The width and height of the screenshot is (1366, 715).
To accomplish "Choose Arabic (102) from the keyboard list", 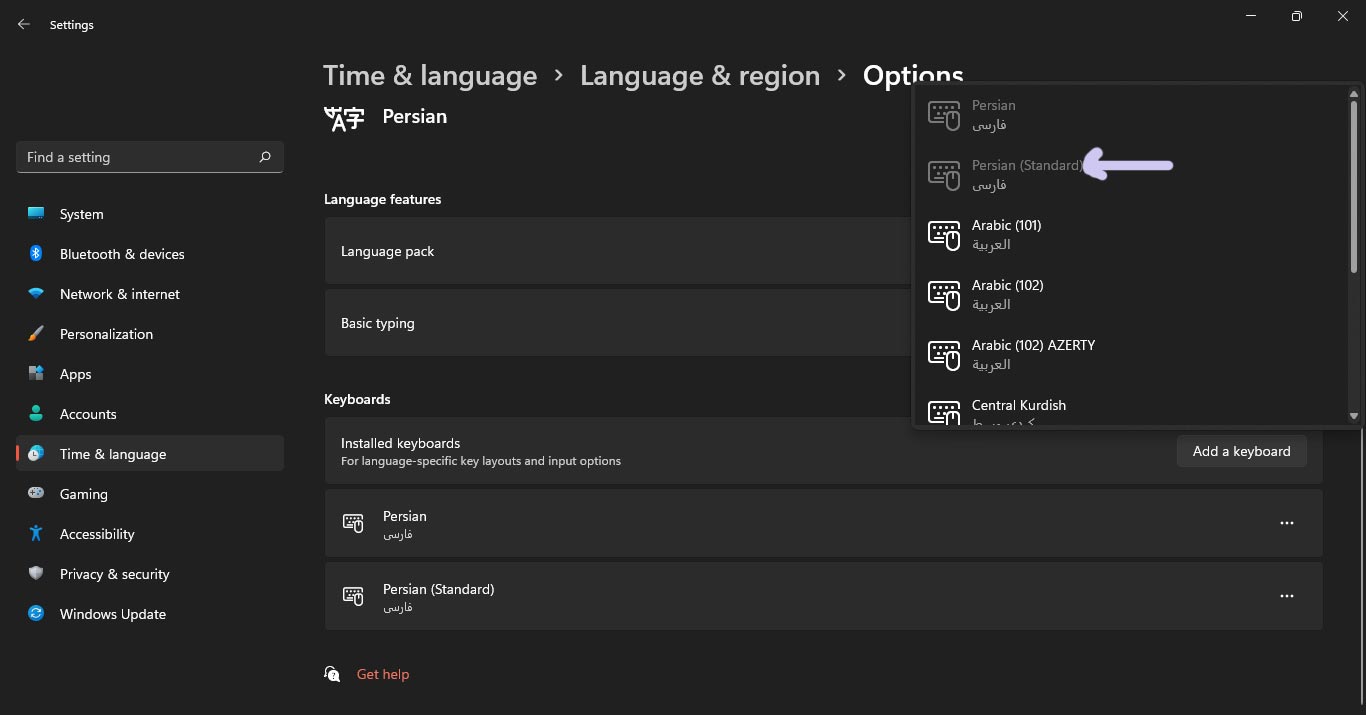I will tap(1131, 295).
